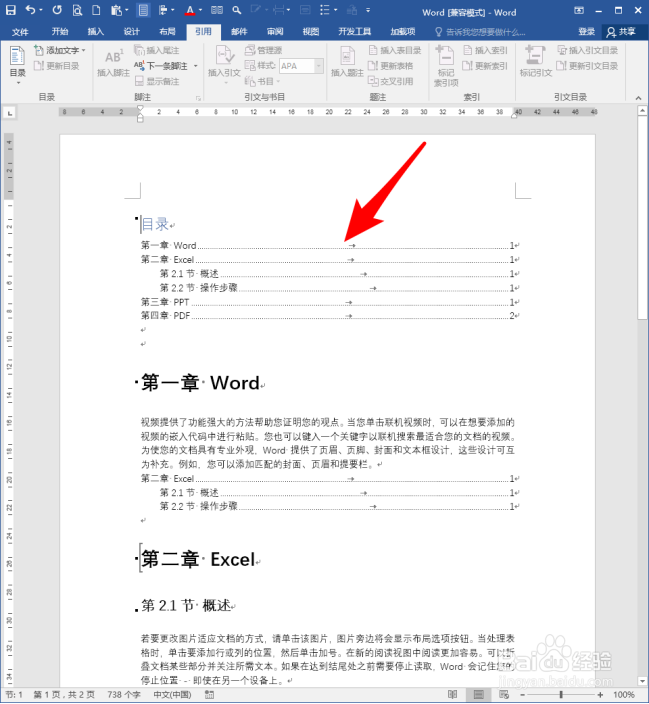Click 插入引文目录 button

(587, 50)
